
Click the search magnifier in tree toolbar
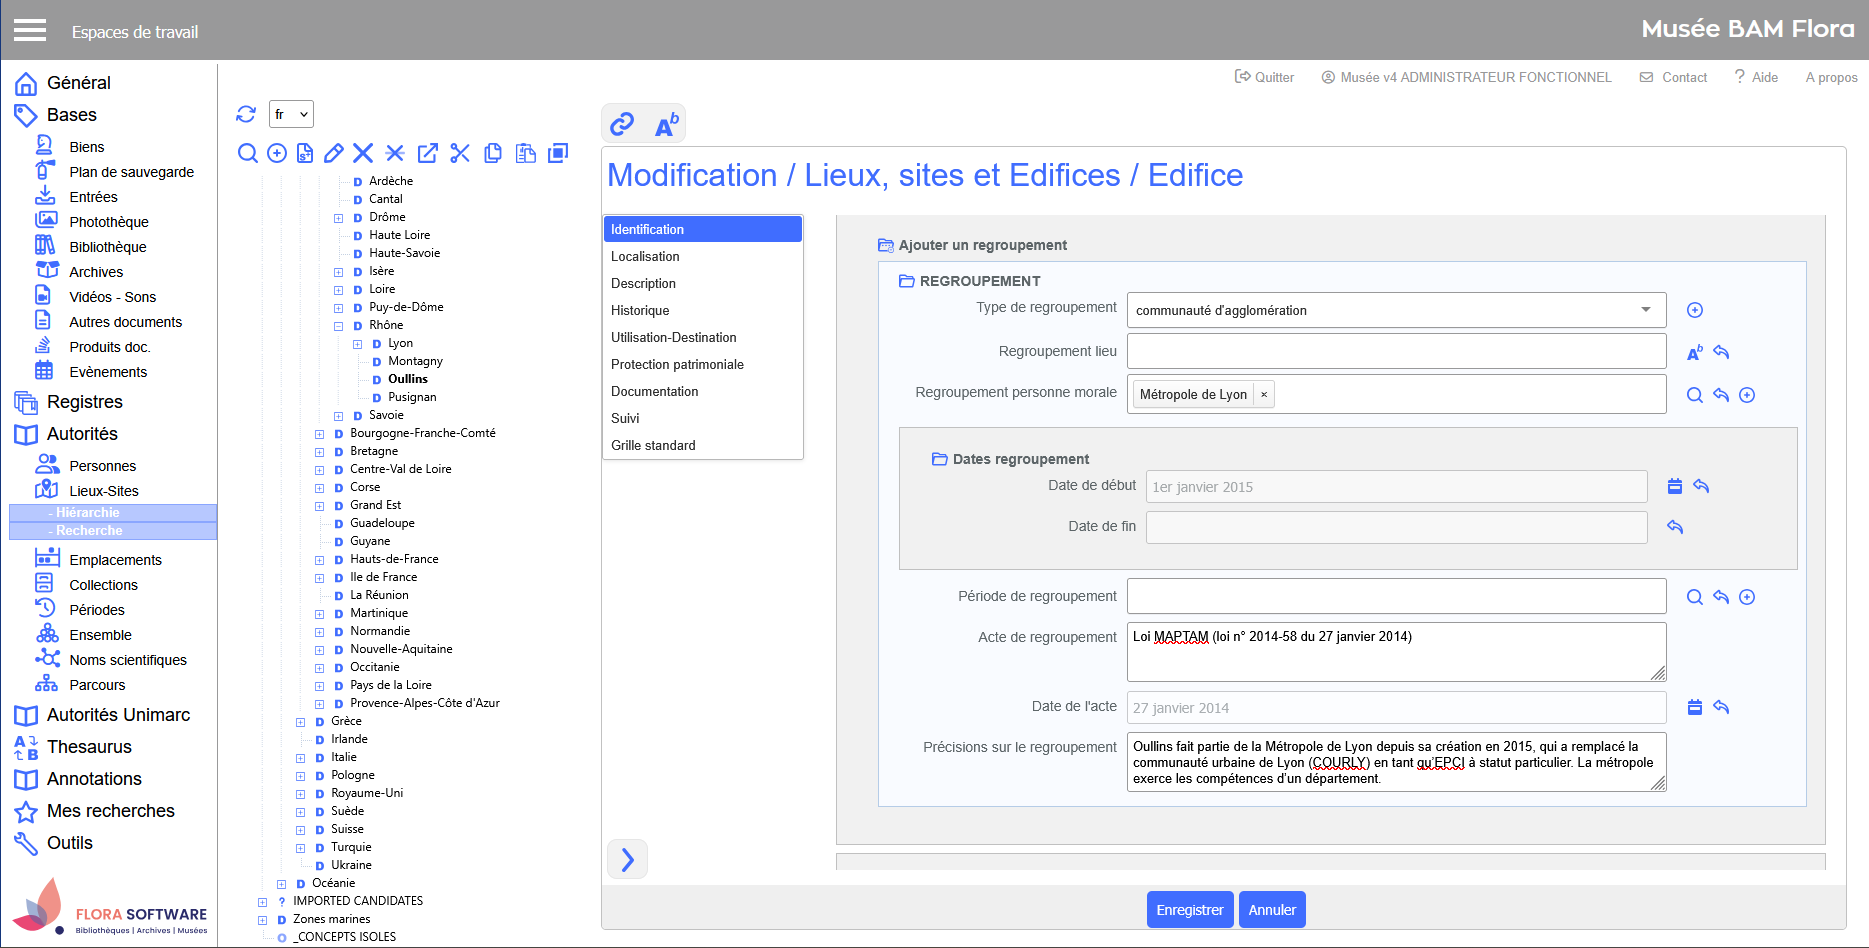247,153
